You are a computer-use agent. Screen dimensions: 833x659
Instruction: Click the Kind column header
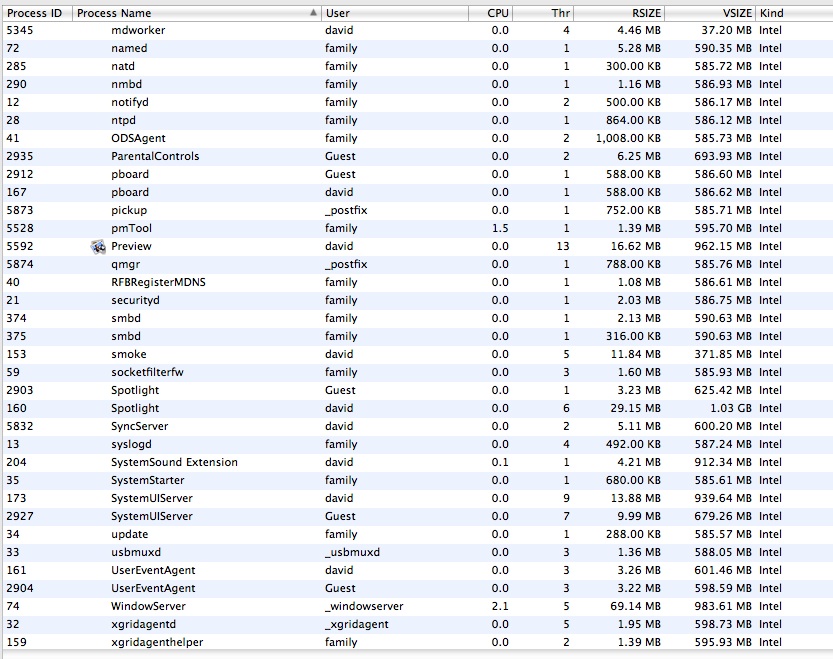794,13
